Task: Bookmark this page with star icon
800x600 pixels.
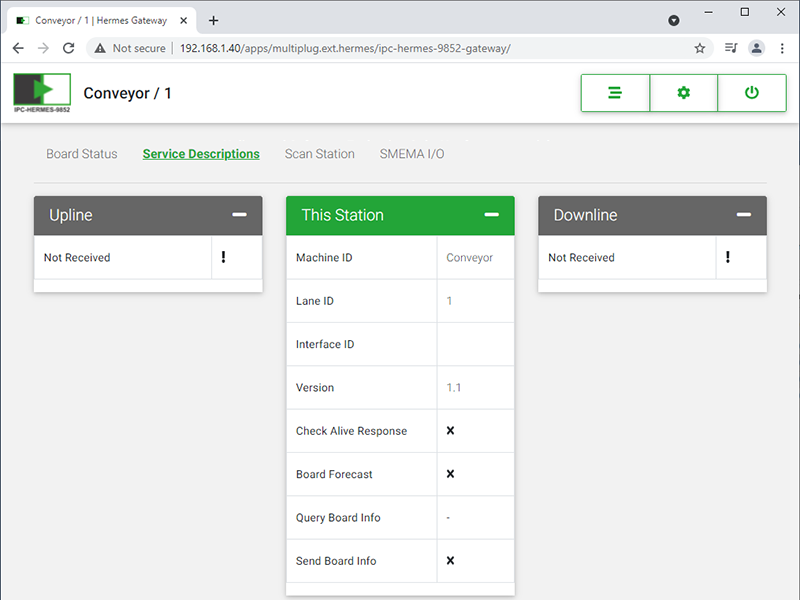Action: (x=700, y=48)
